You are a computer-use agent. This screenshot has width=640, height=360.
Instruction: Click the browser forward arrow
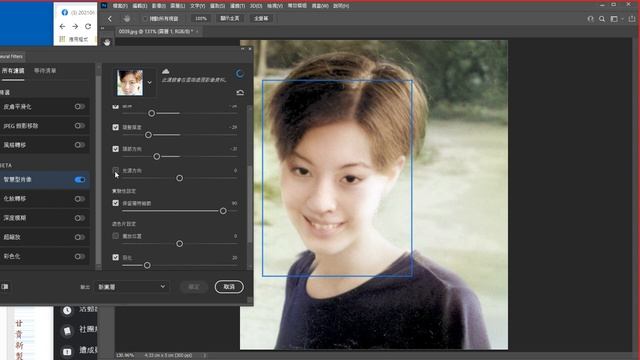75,27
